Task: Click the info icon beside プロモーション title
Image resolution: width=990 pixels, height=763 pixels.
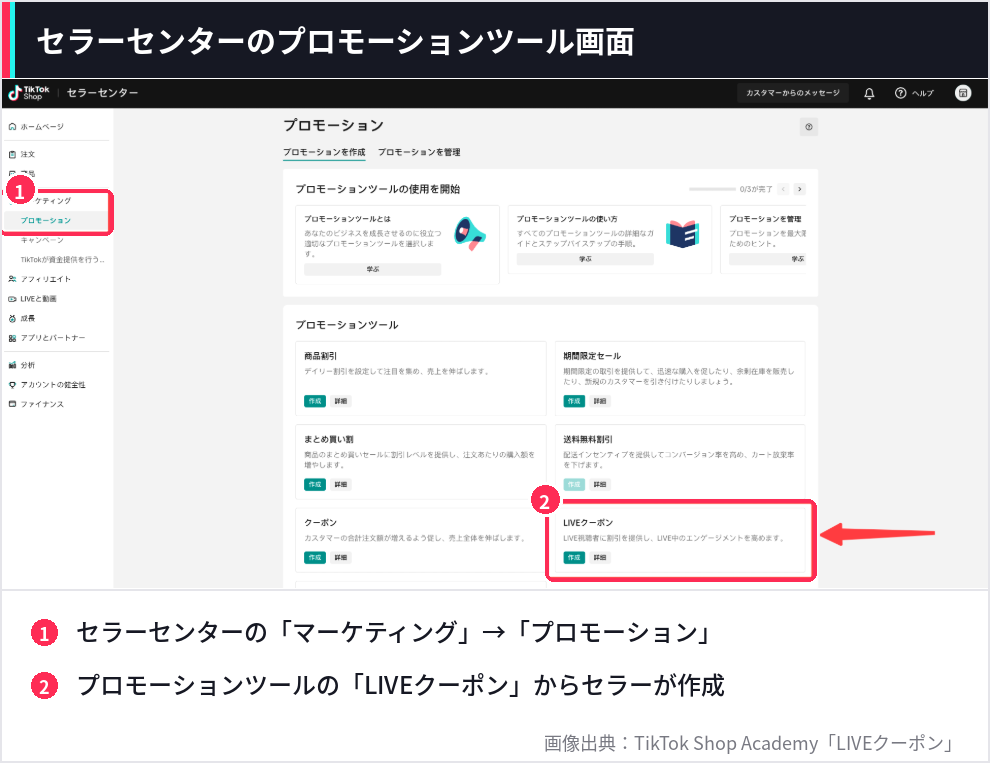Action: coord(809,127)
